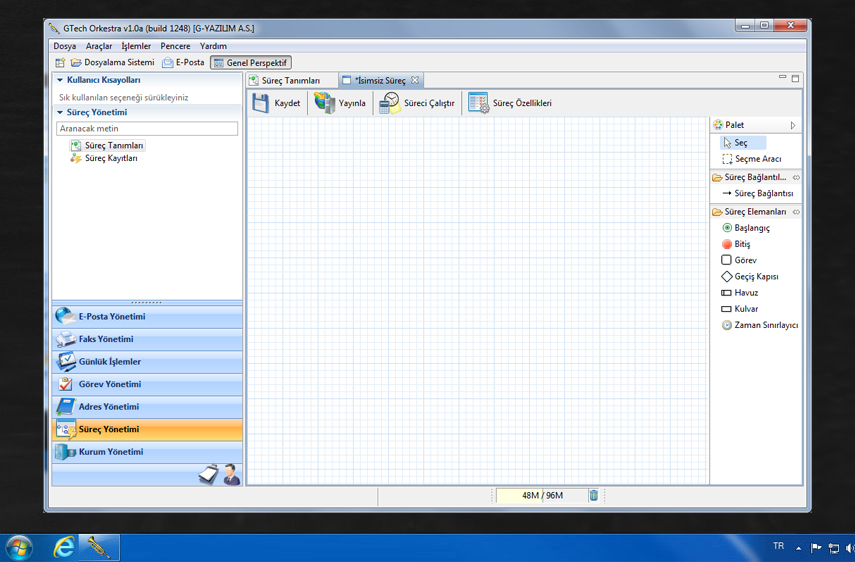The width and height of the screenshot is (855, 562).
Task: Minimize the editor panel view
Action: click(x=782, y=78)
